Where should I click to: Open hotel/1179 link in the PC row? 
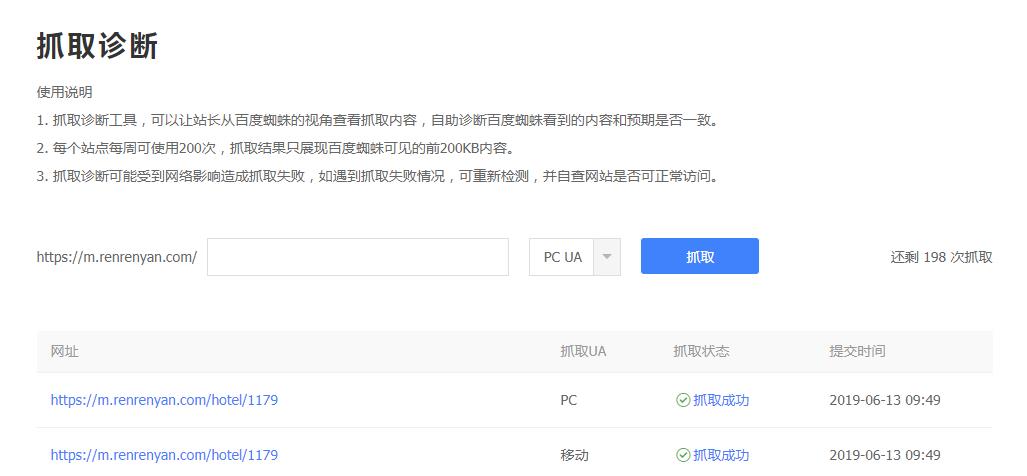click(164, 399)
